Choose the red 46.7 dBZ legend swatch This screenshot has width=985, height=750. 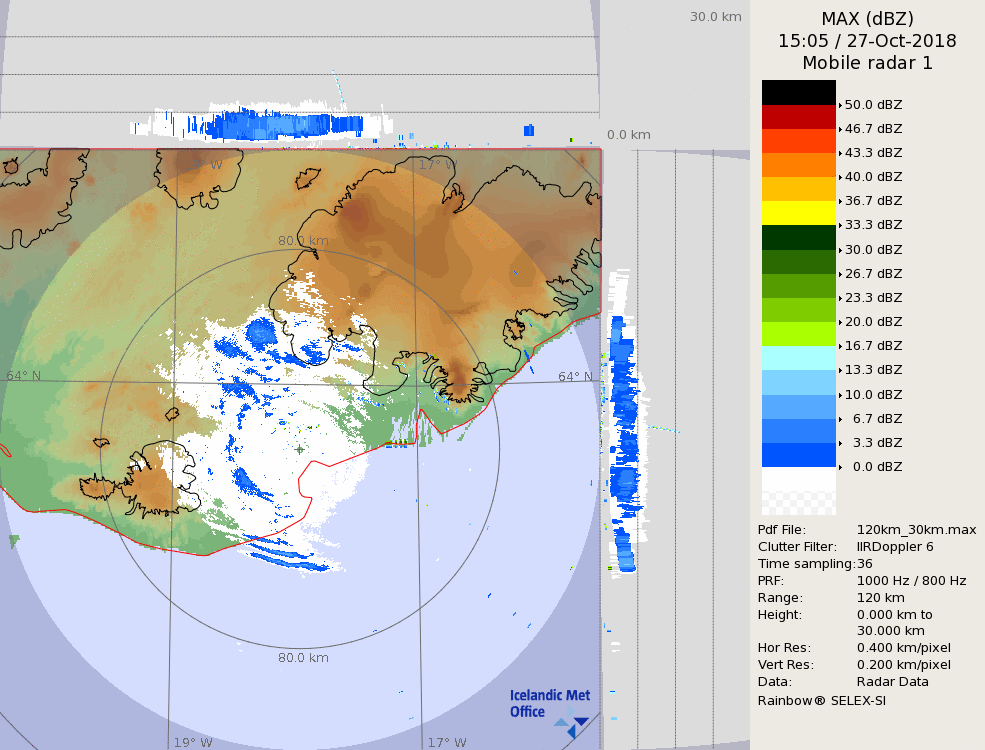pyautogui.click(x=798, y=117)
